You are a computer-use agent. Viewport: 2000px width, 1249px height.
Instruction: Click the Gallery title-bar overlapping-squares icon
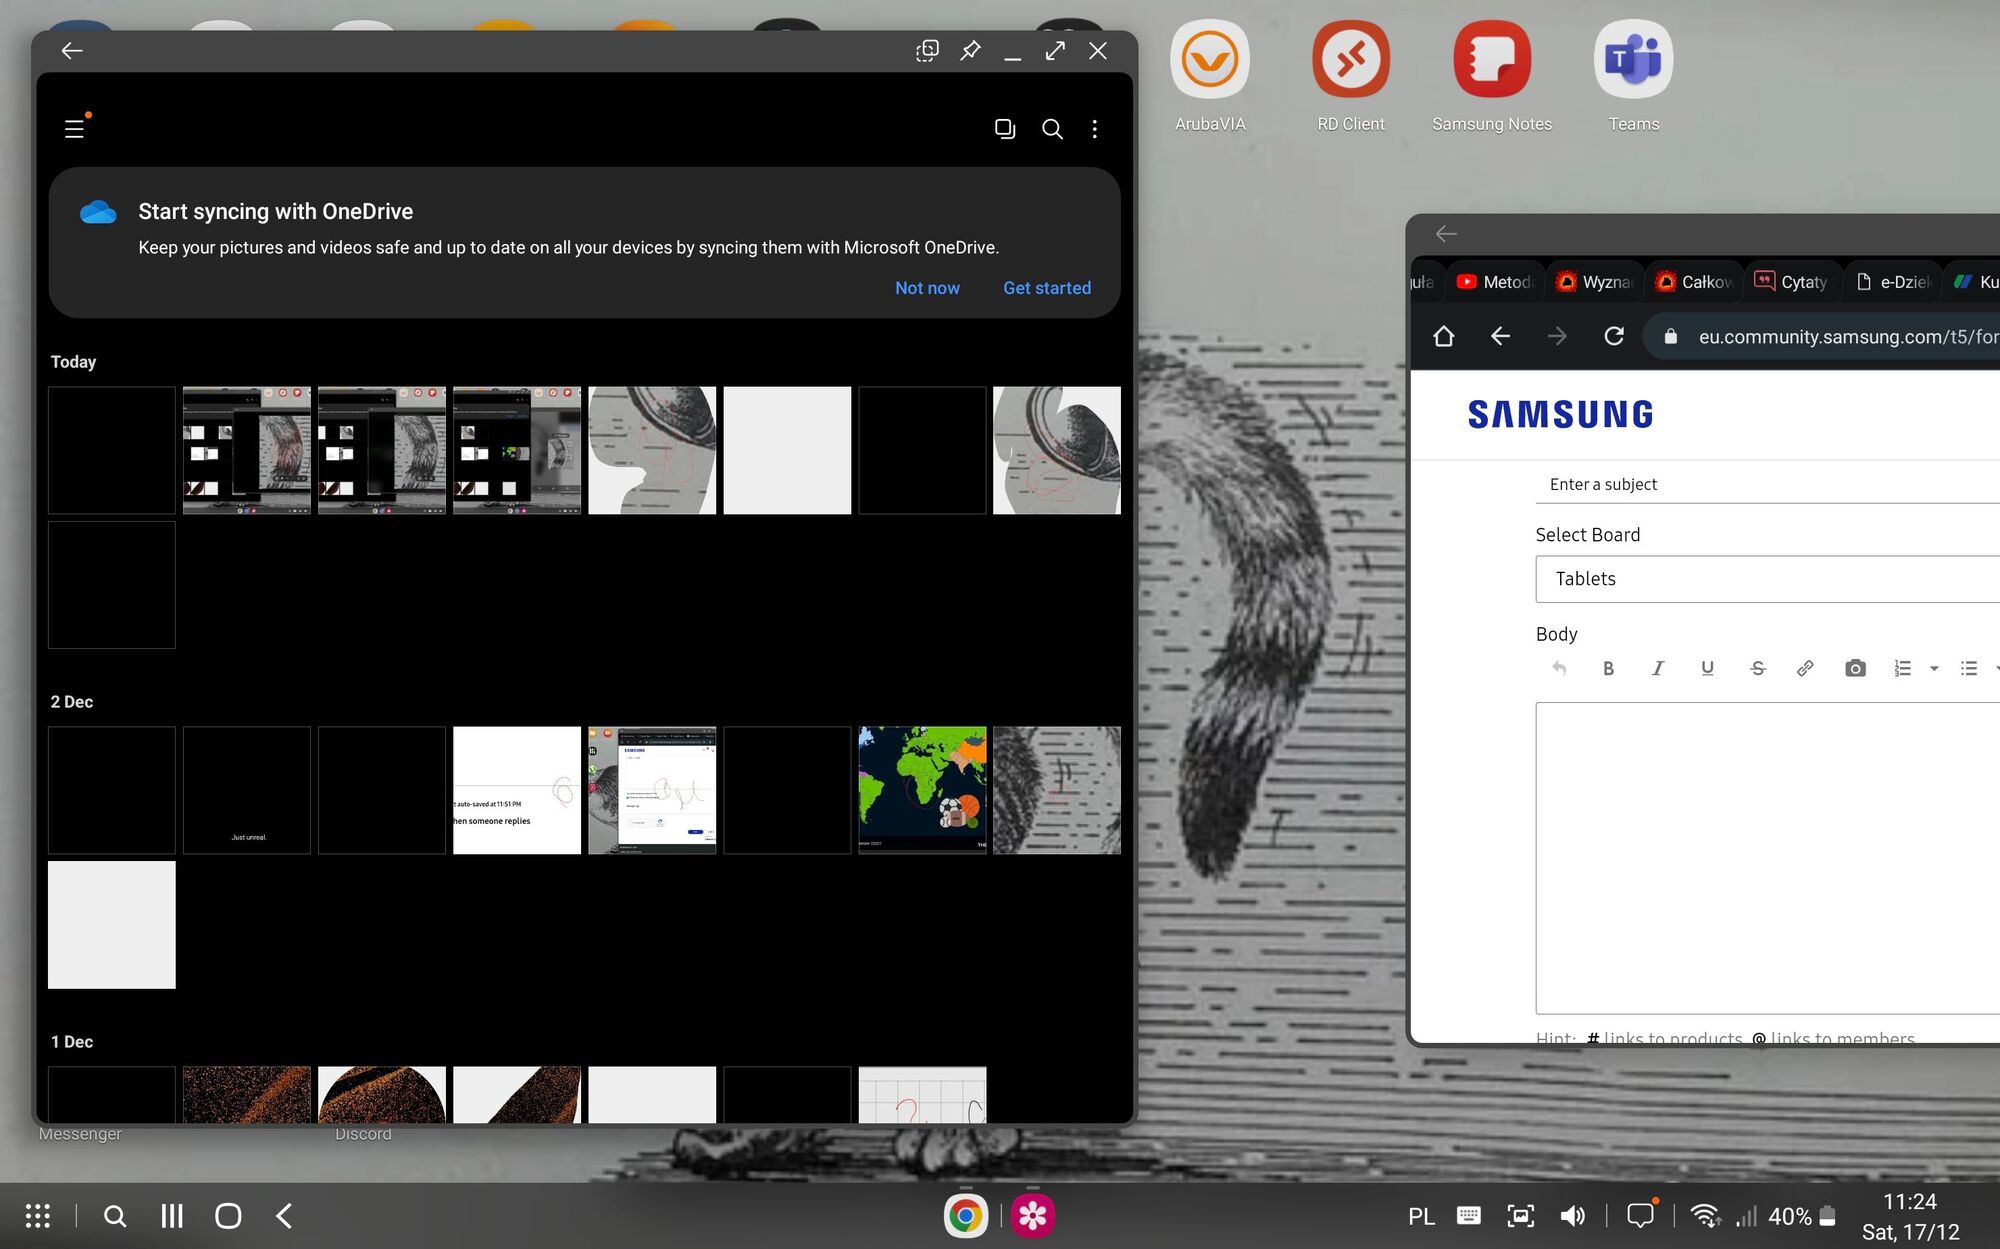pos(927,51)
